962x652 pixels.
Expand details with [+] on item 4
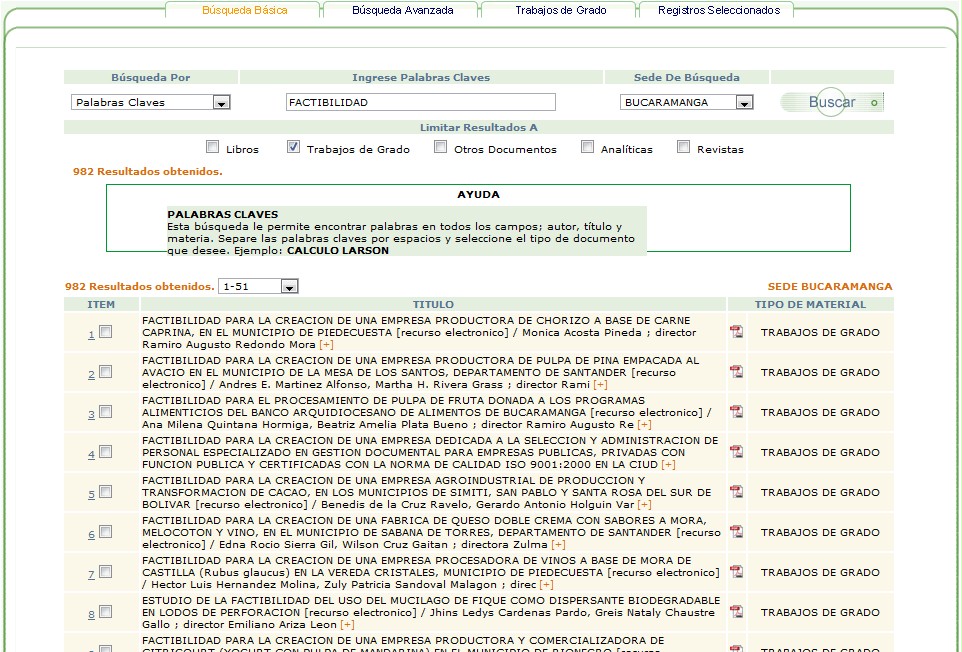(668, 464)
